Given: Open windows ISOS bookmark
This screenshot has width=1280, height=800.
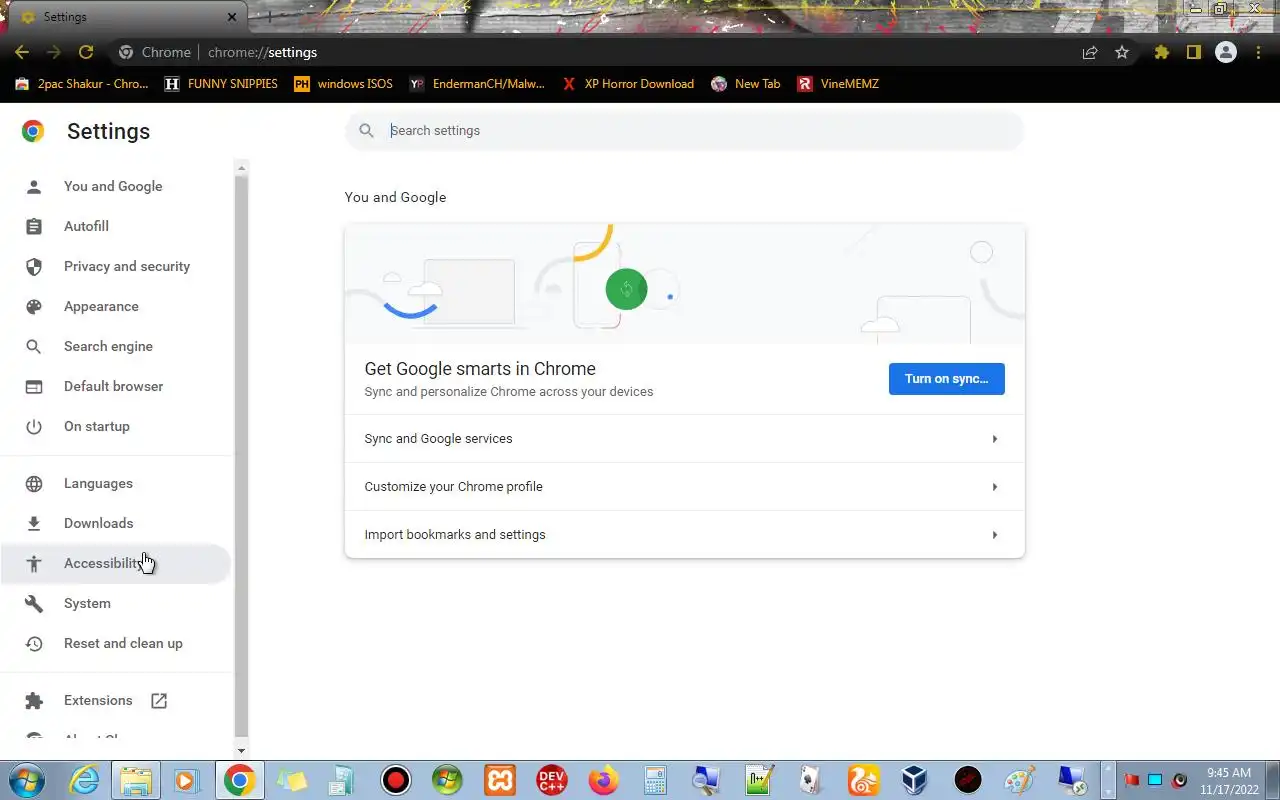Looking at the screenshot, I should pos(344,84).
